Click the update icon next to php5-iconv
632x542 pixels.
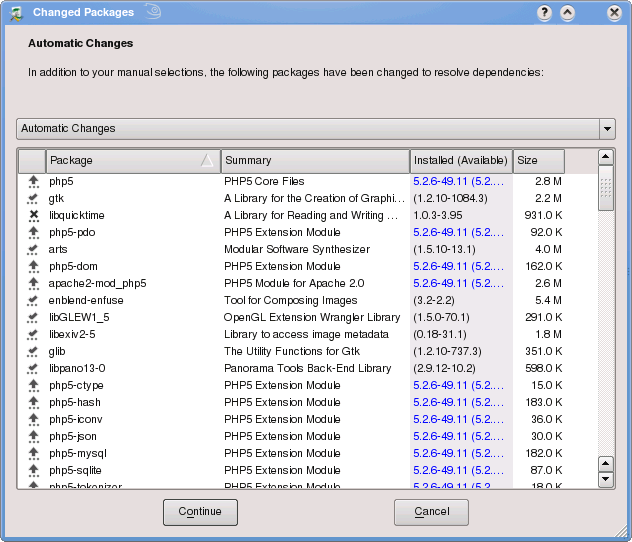(x=33, y=419)
